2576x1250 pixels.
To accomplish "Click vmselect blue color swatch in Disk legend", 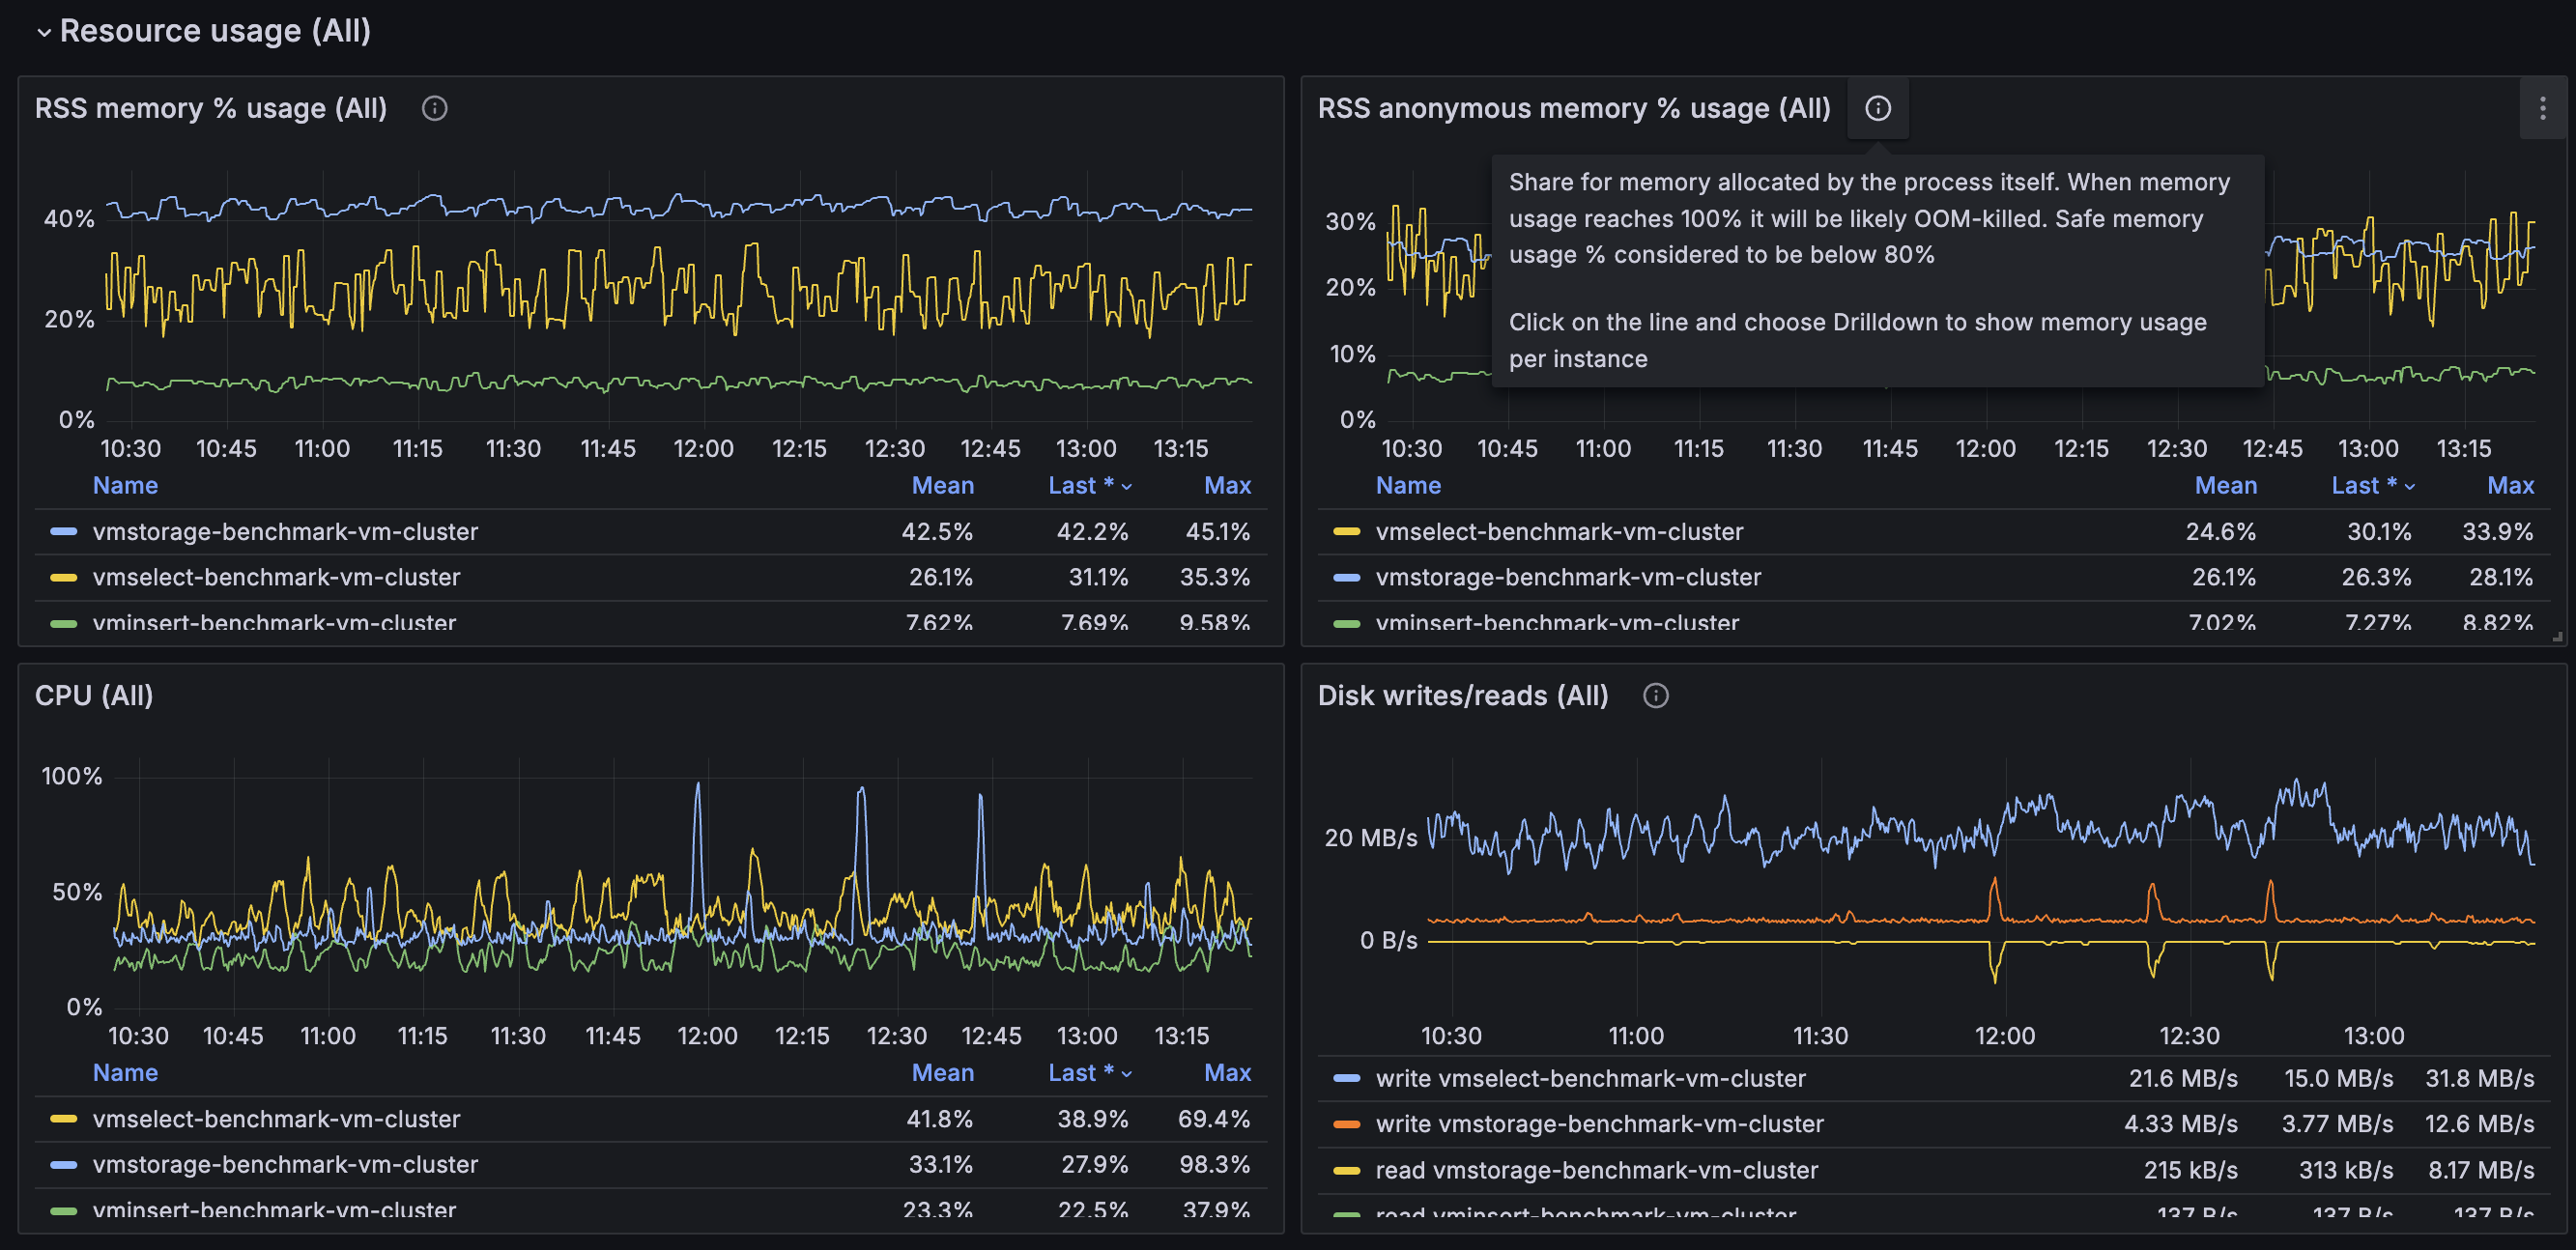I will pos(1346,1078).
